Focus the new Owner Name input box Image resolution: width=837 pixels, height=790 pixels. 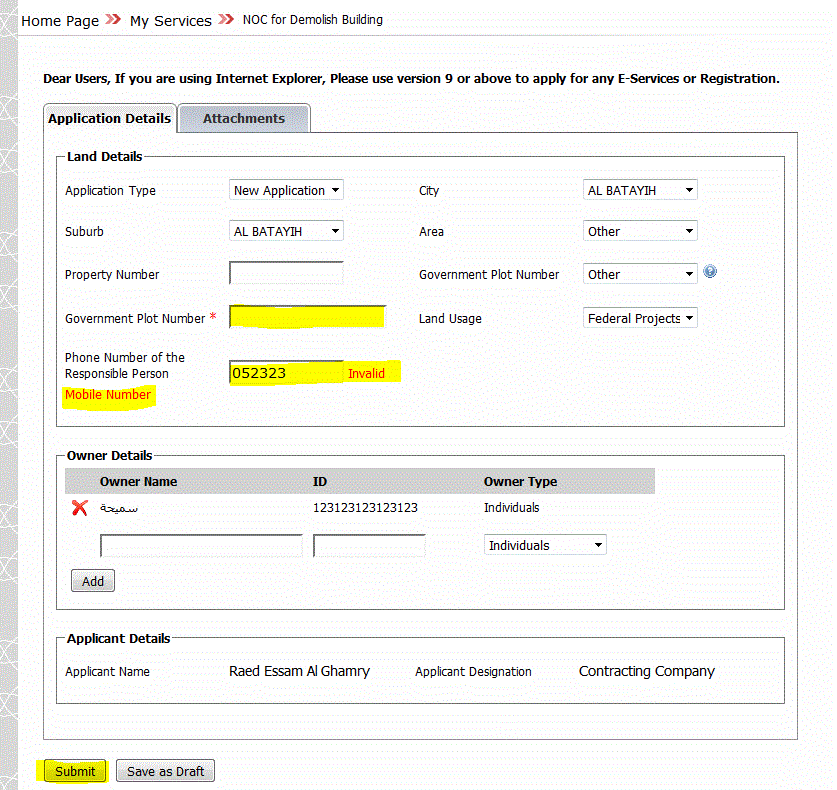point(201,546)
